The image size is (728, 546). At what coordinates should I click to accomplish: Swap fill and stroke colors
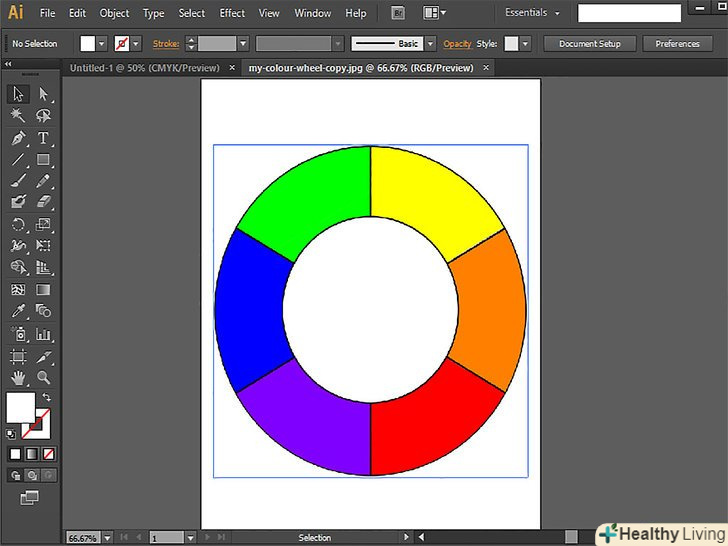click(46, 397)
